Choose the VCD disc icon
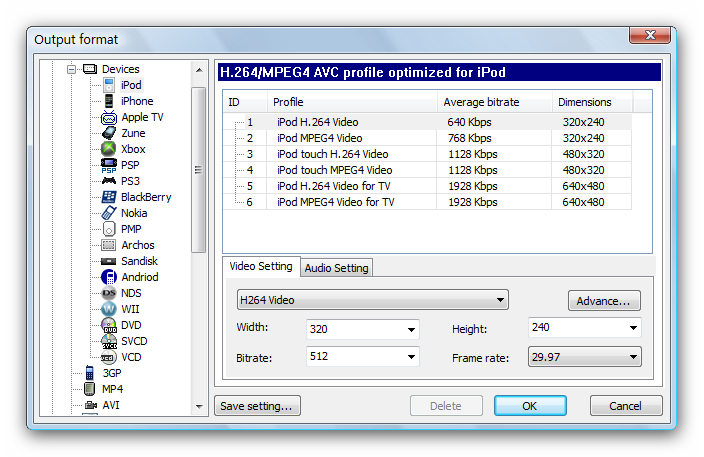The height and width of the screenshot is (457, 704). coord(109,357)
